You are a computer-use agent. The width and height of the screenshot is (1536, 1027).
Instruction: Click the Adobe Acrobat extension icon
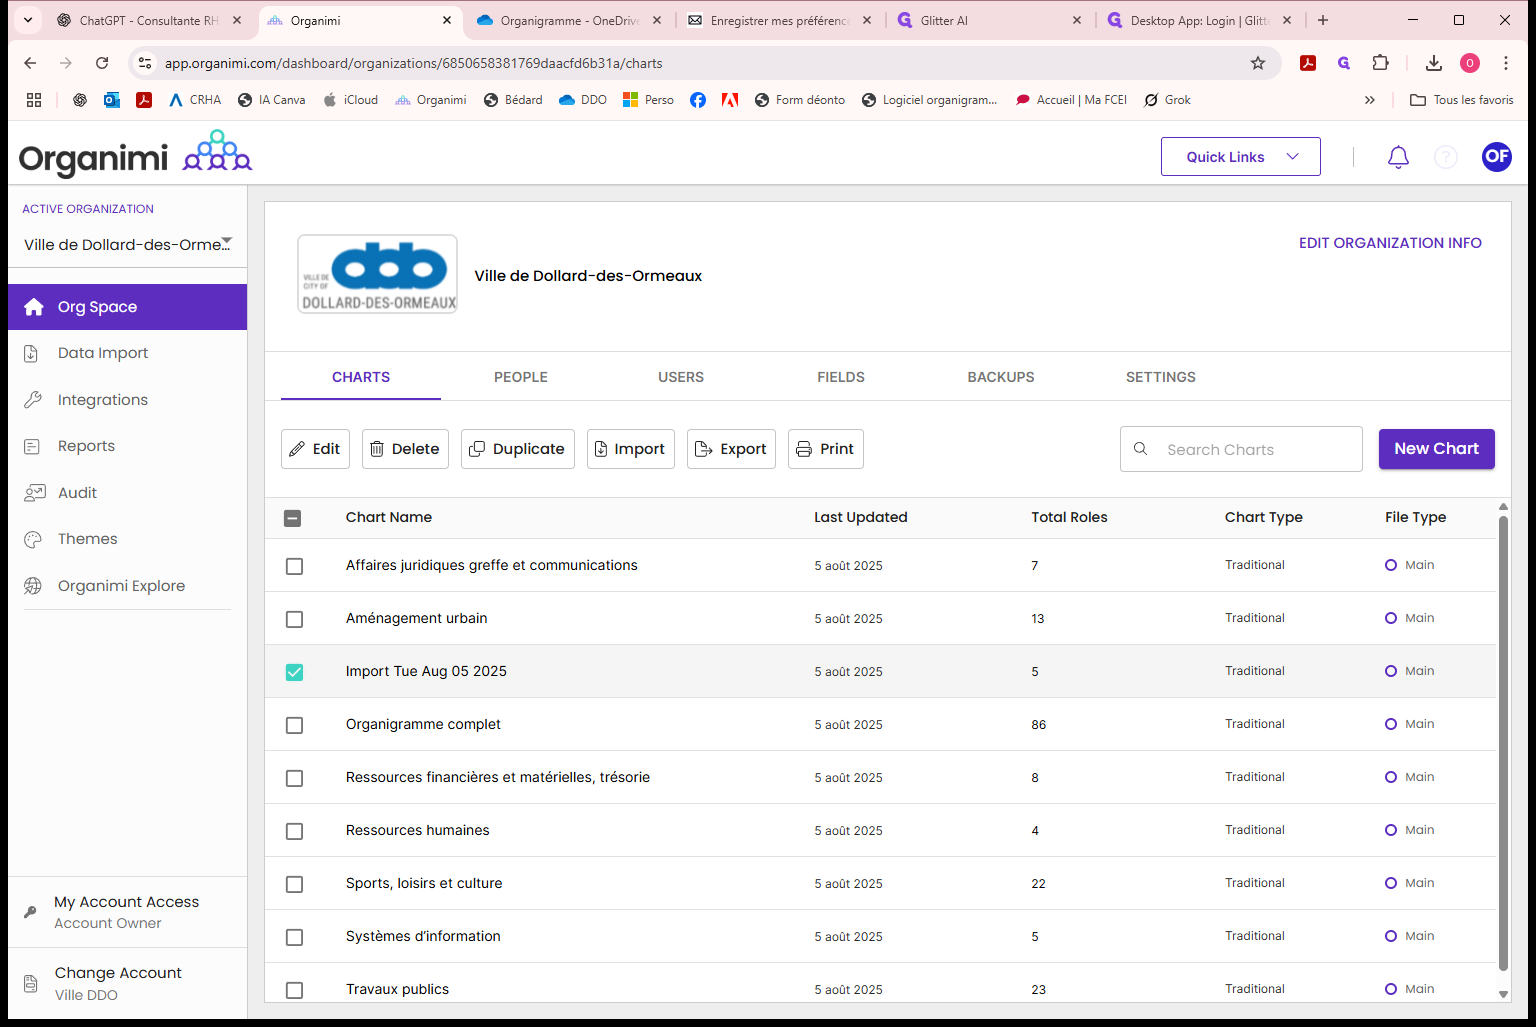tap(1308, 63)
